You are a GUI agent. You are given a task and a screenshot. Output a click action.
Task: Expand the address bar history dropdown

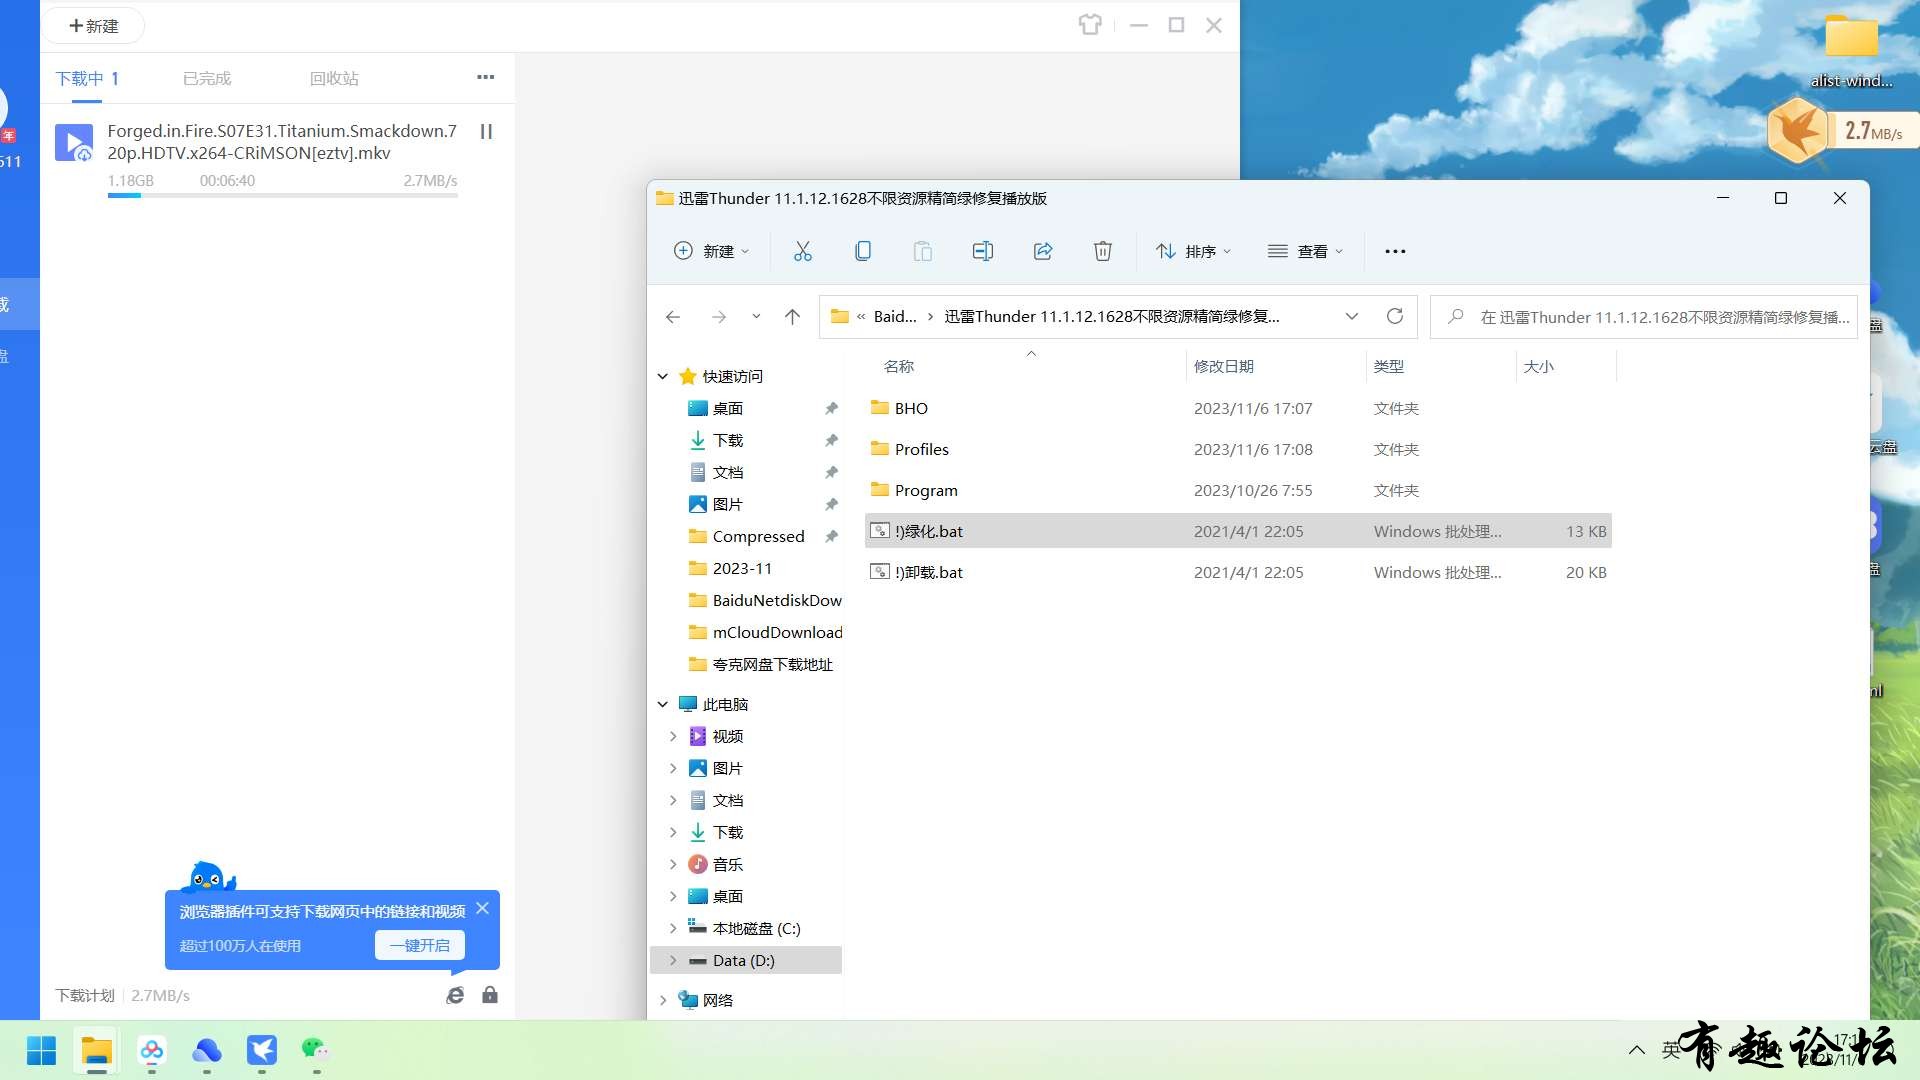point(1352,317)
